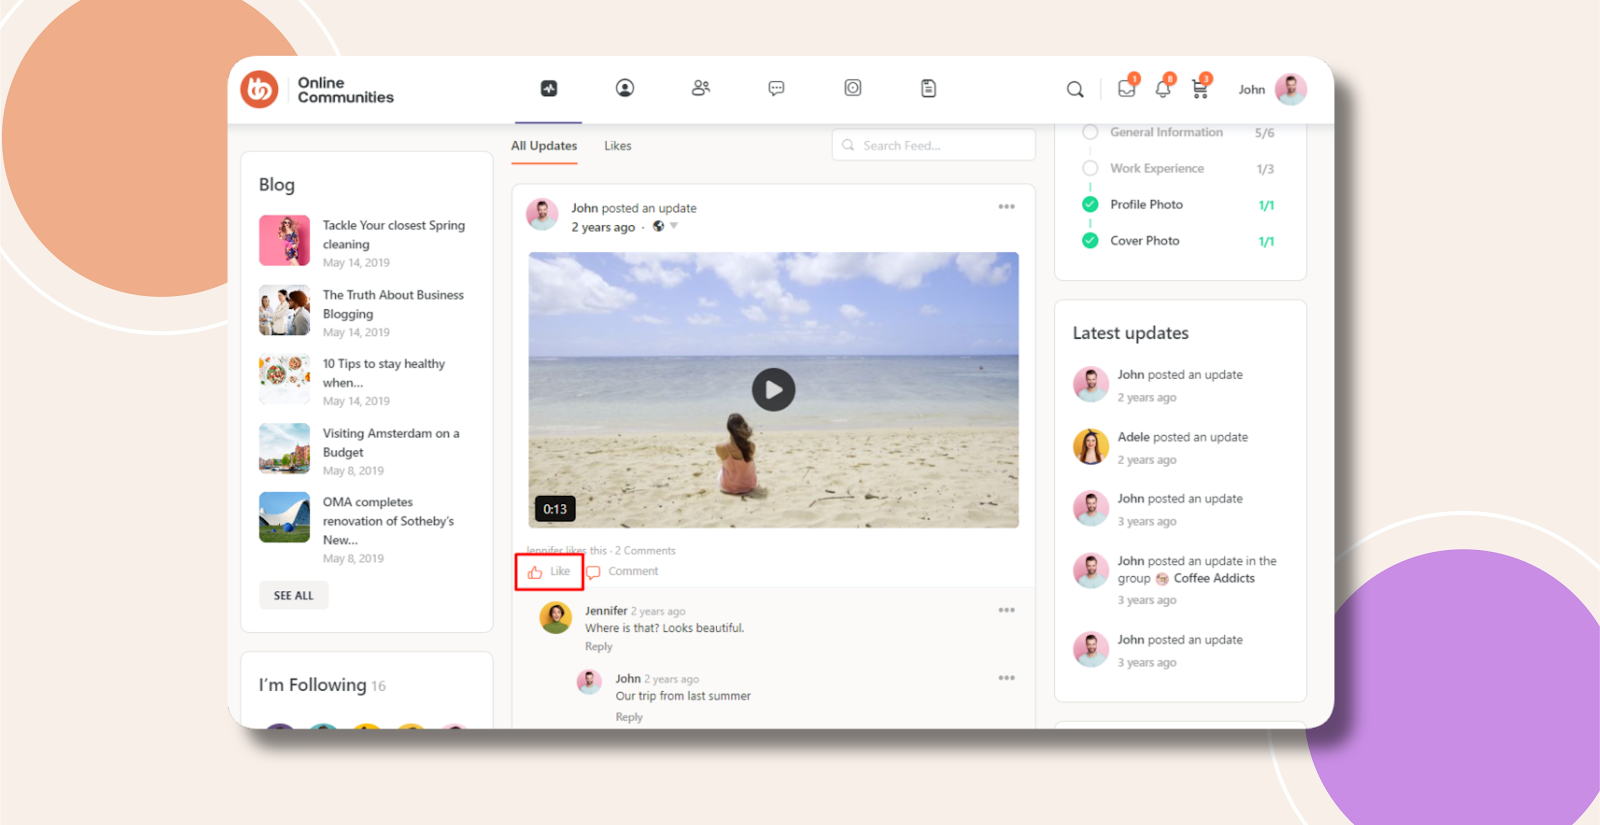
Task: Open 'The Truth About Business Blogging' post
Action: [393, 304]
